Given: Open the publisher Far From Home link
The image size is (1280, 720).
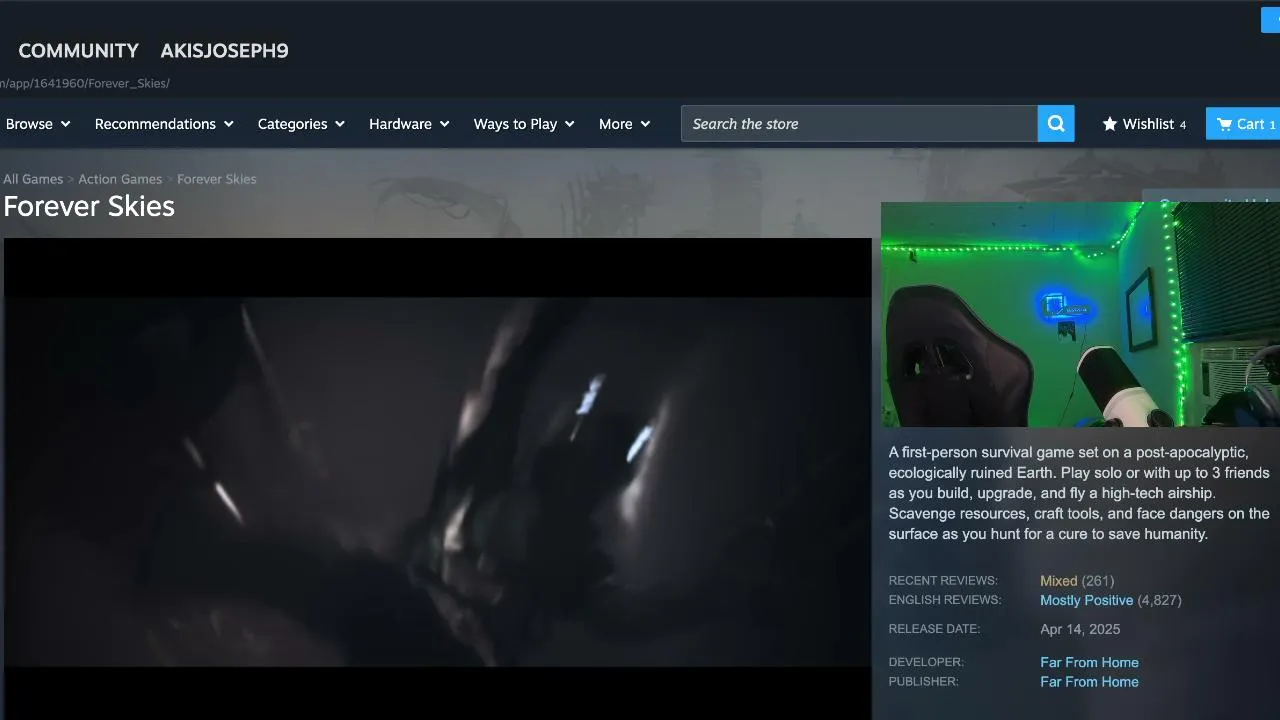Looking at the screenshot, I should (1089, 682).
